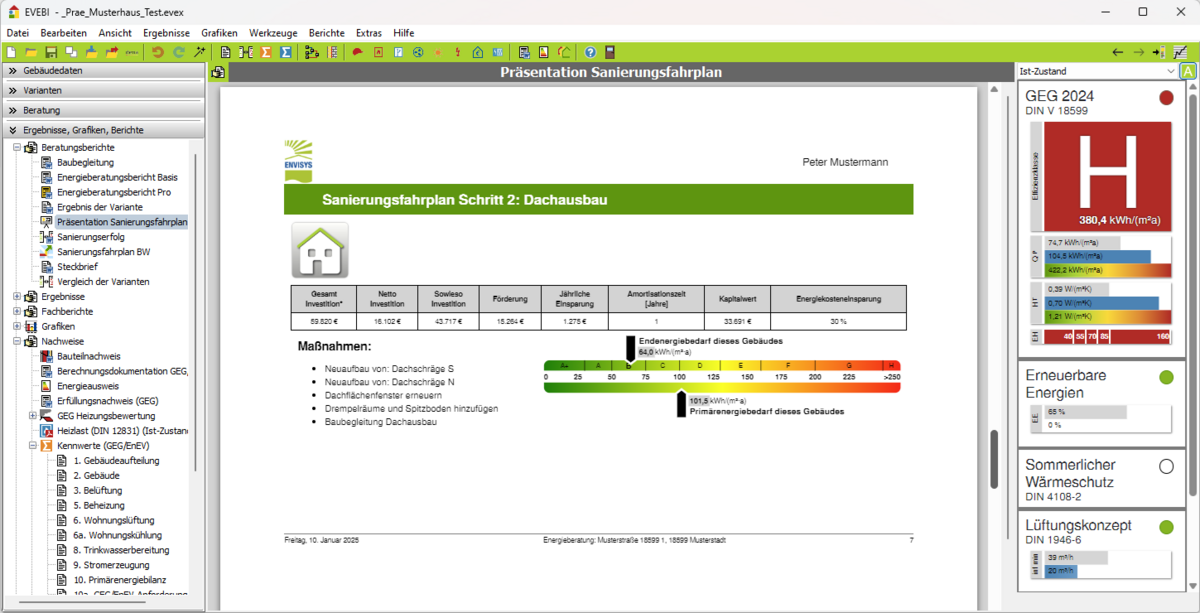1200x613 pixels.
Task: Click Sommerlicher Wärmeschutz card
Action: 1101,479
